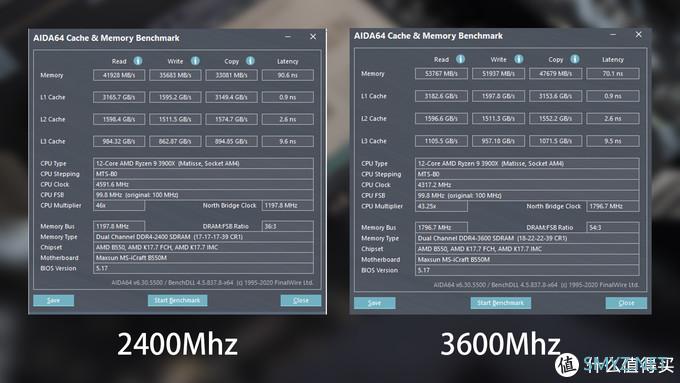The height and width of the screenshot is (383, 680).
Task: Click the Copy info icon in the 3600Mhz window
Action: click(575, 59)
